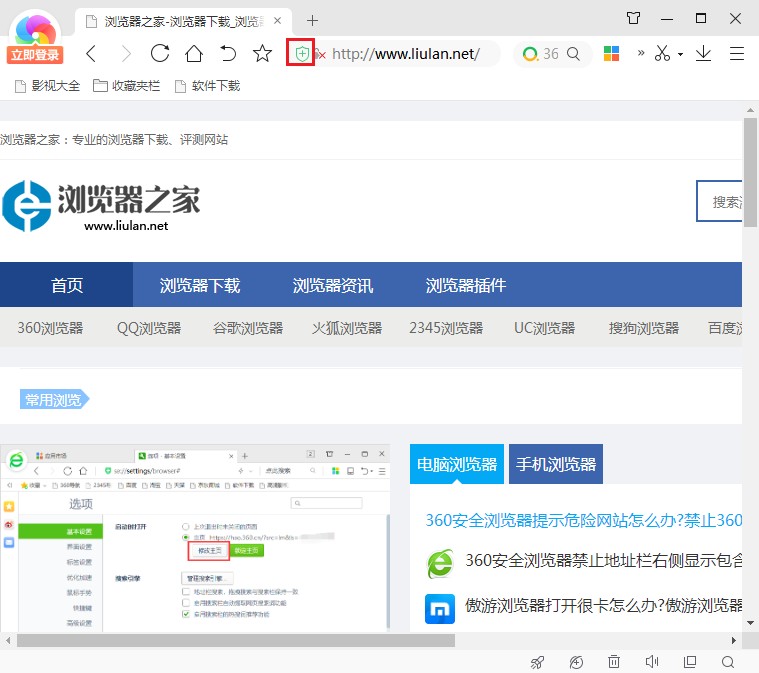Click the 常用浏览 section tag
This screenshot has width=759, height=673.
tap(54, 399)
